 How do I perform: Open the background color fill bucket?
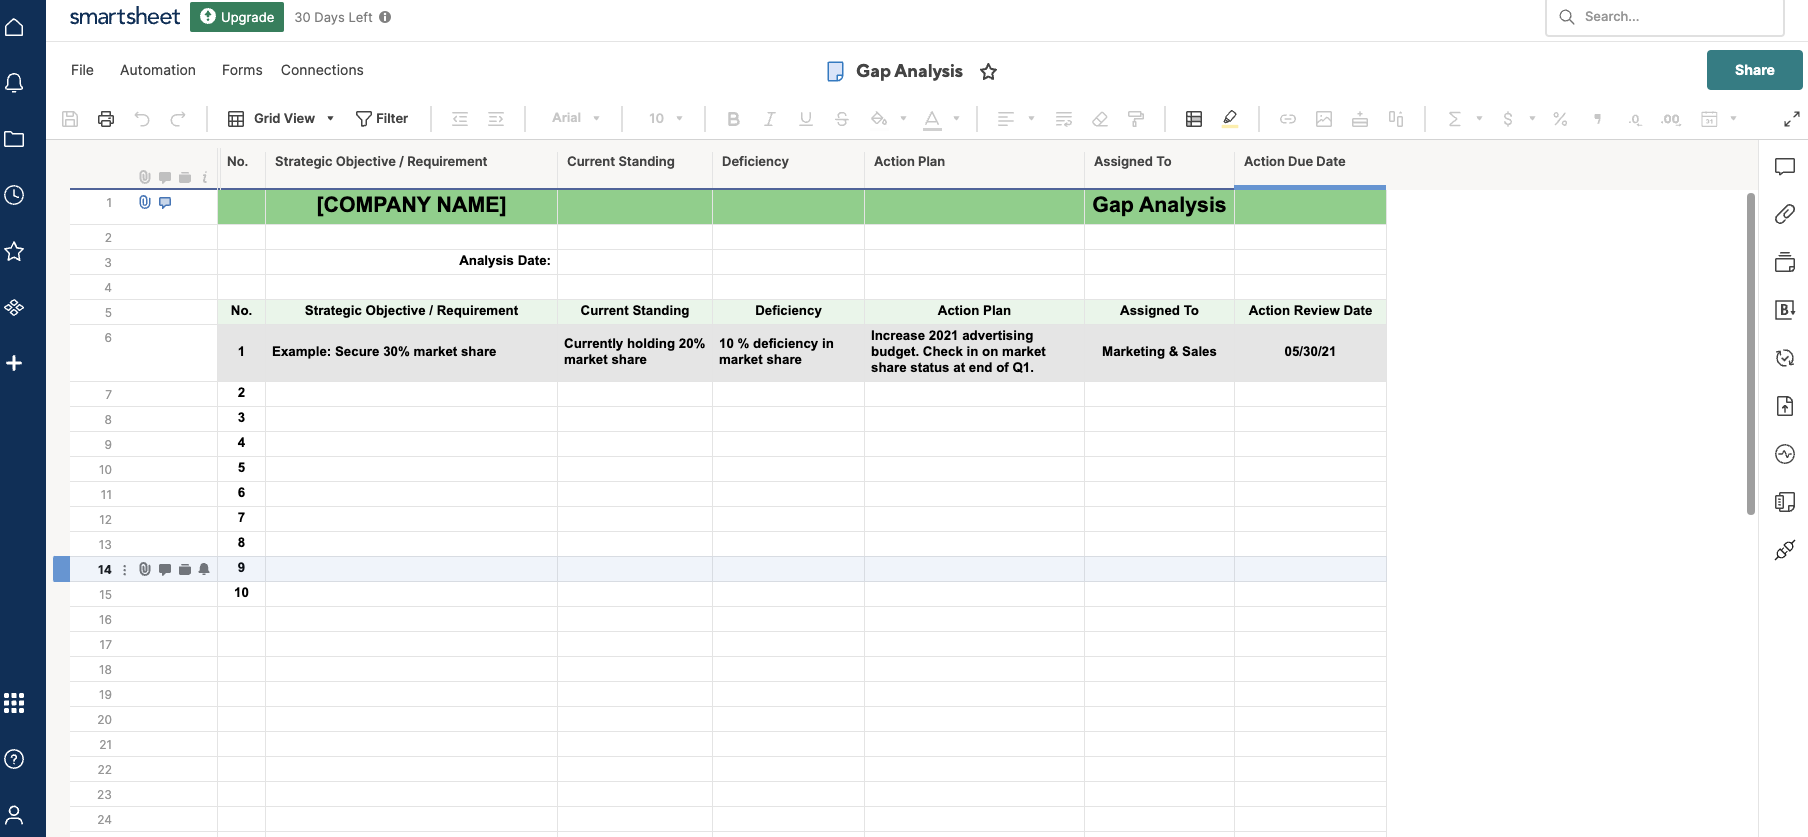pyautogui.click(x=879, y=119)
